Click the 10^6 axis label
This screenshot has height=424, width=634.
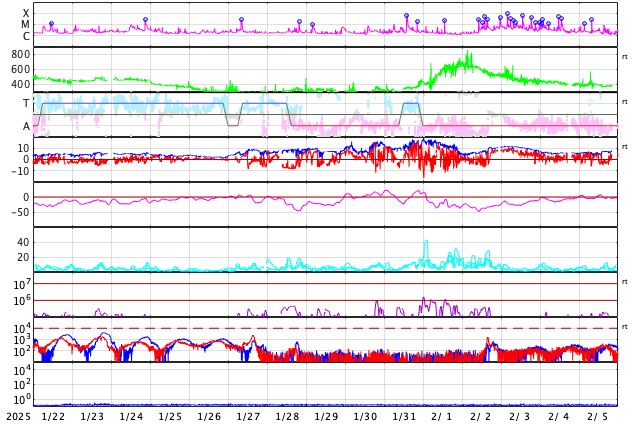point(23,300)
